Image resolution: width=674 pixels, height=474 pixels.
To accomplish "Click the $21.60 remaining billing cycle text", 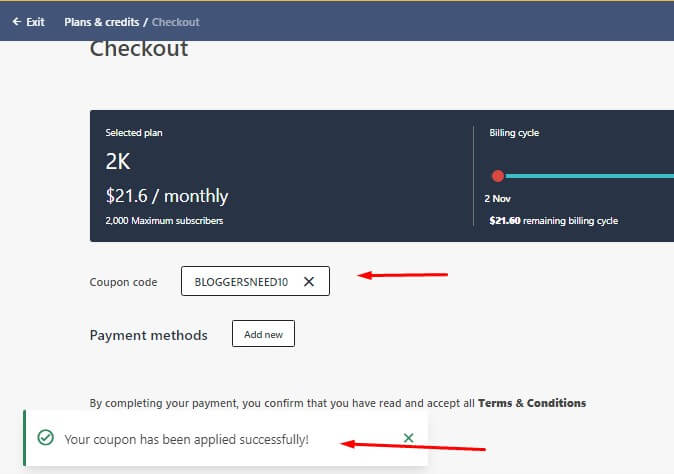I will coord(554,221).
